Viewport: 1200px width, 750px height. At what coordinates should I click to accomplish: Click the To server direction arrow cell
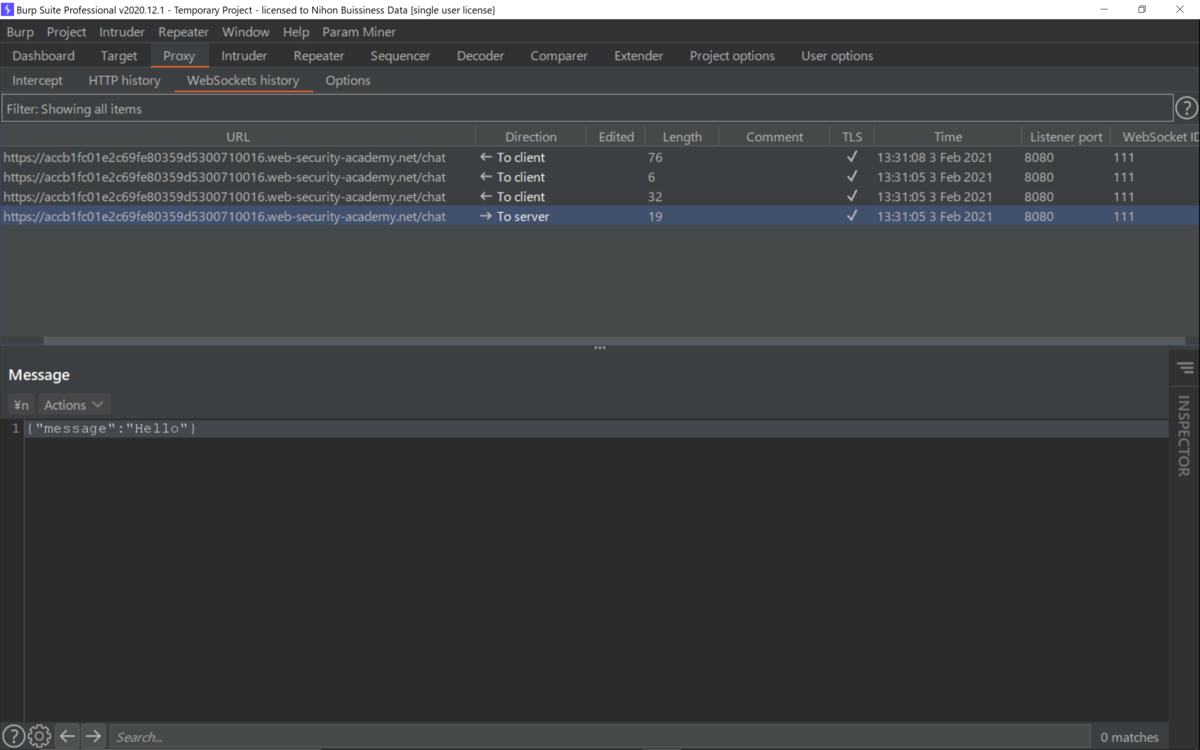[514, 216]
